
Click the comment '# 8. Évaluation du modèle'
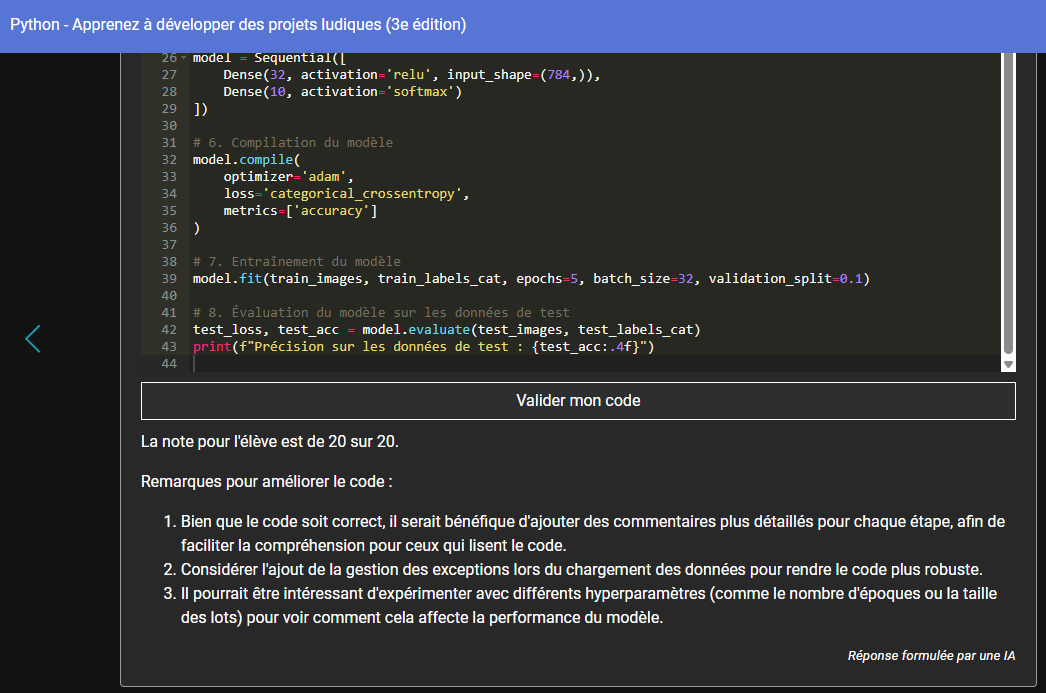pos(381,312)
